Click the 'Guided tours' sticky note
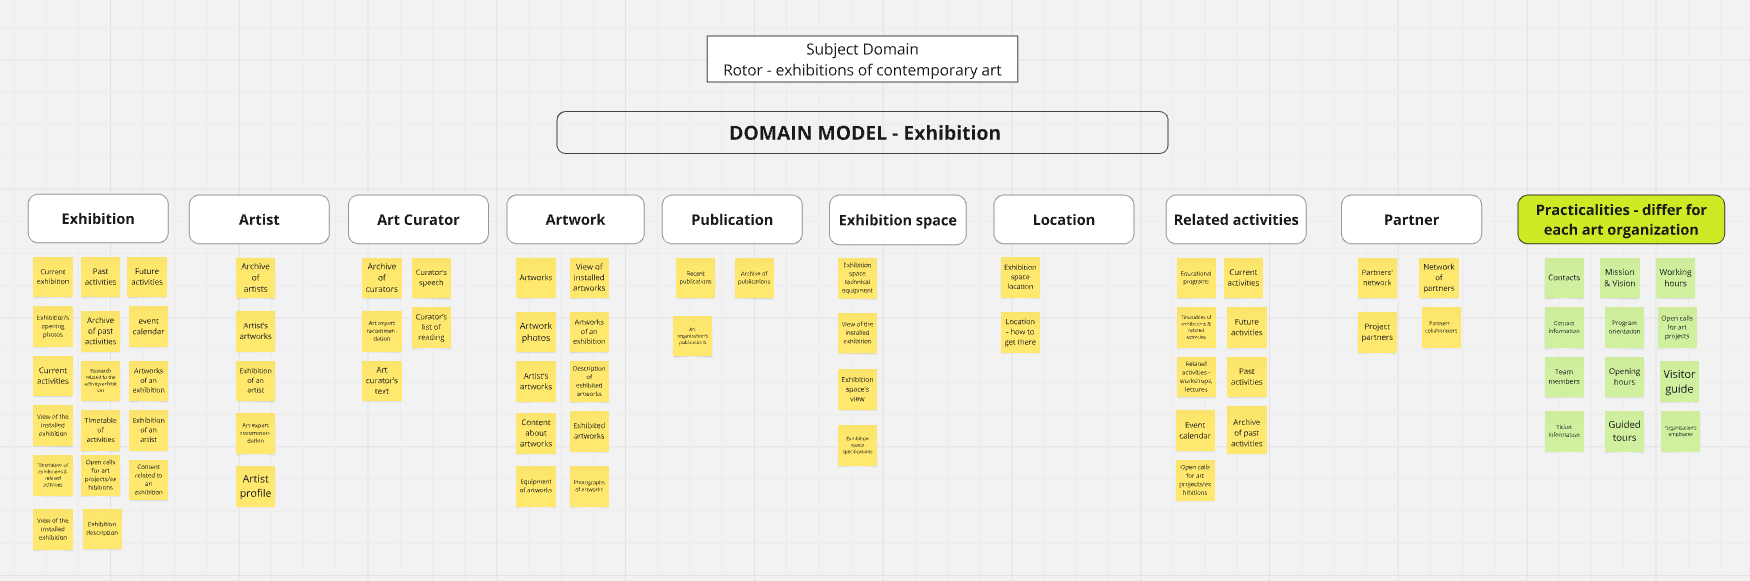The height and width of the screenshot is (581, 1750). click(x=1624, y=431)
